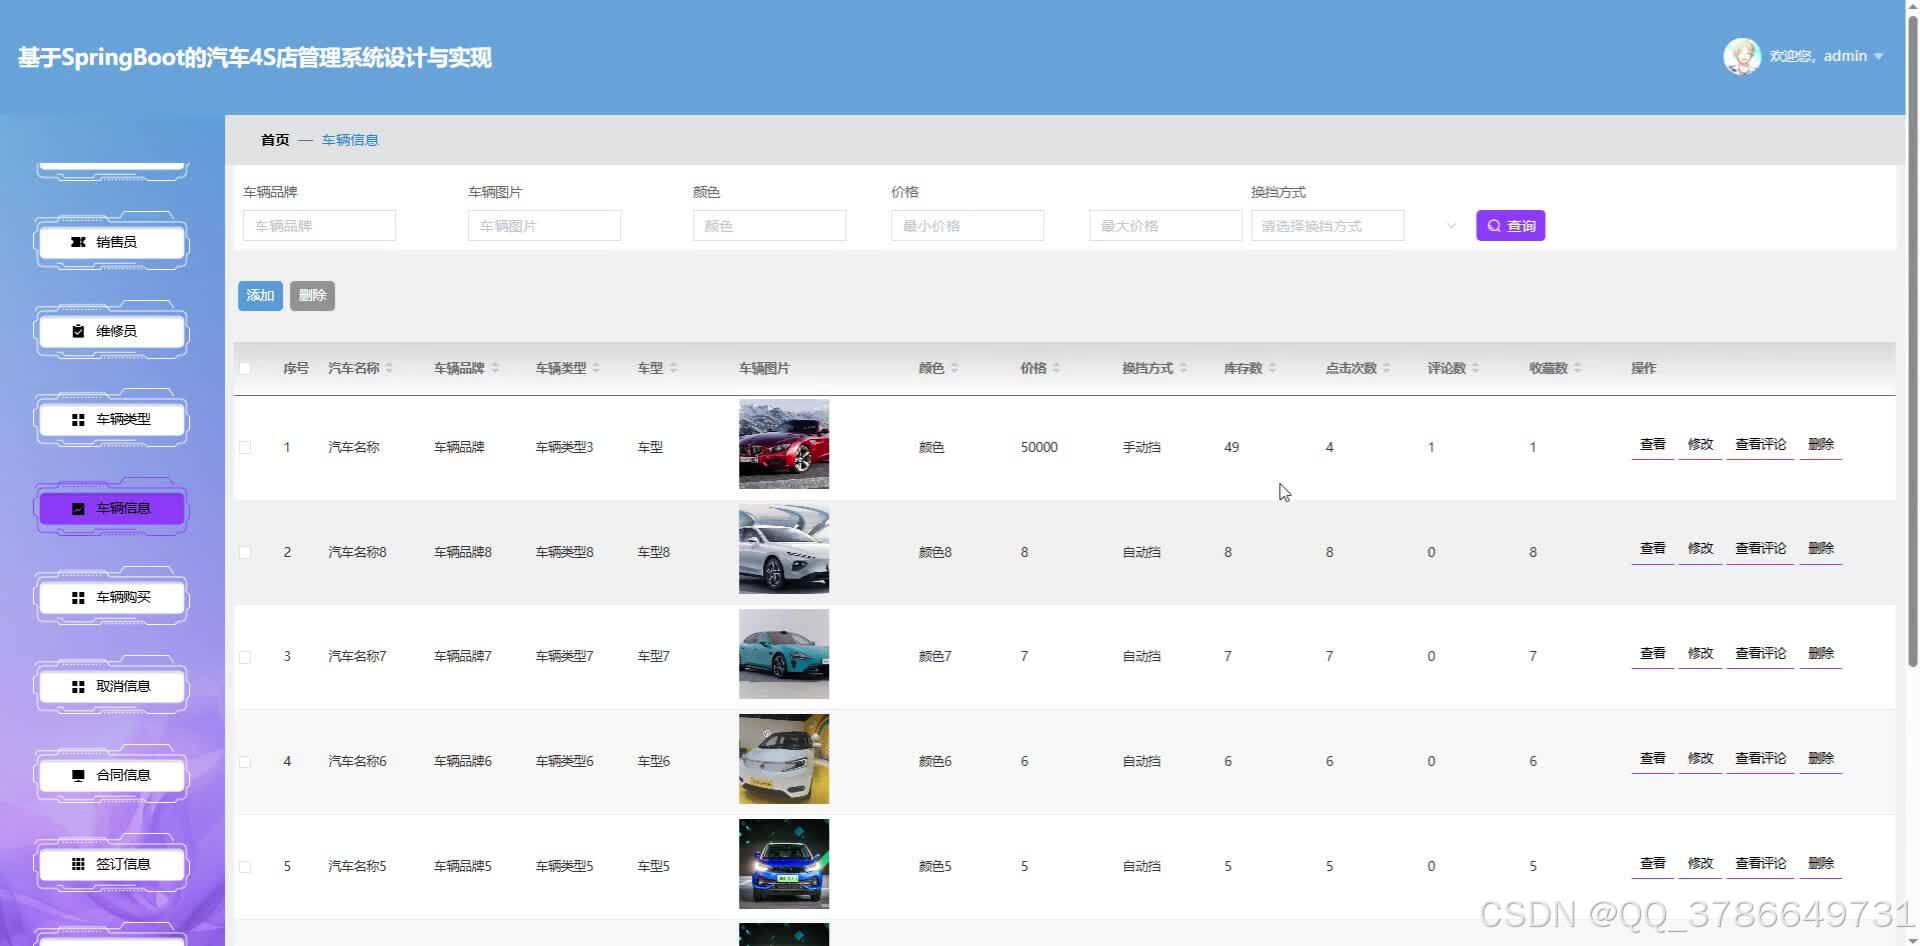Sort by 车辆类型 column arrows
The height and width of the screenshot is (946, 1920).
(596, 368)
